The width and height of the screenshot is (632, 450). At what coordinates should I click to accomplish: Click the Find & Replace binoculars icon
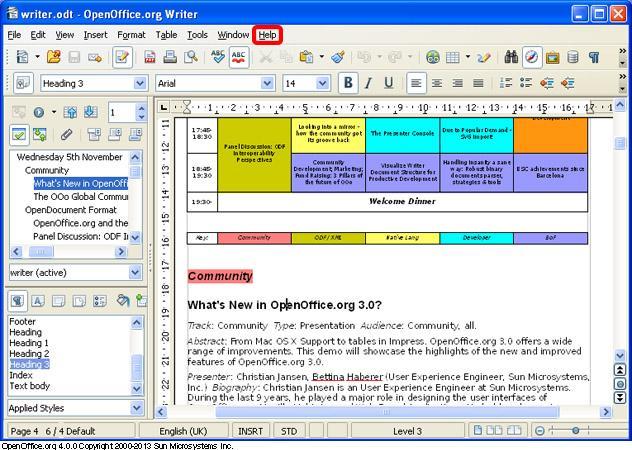(511, 58)
